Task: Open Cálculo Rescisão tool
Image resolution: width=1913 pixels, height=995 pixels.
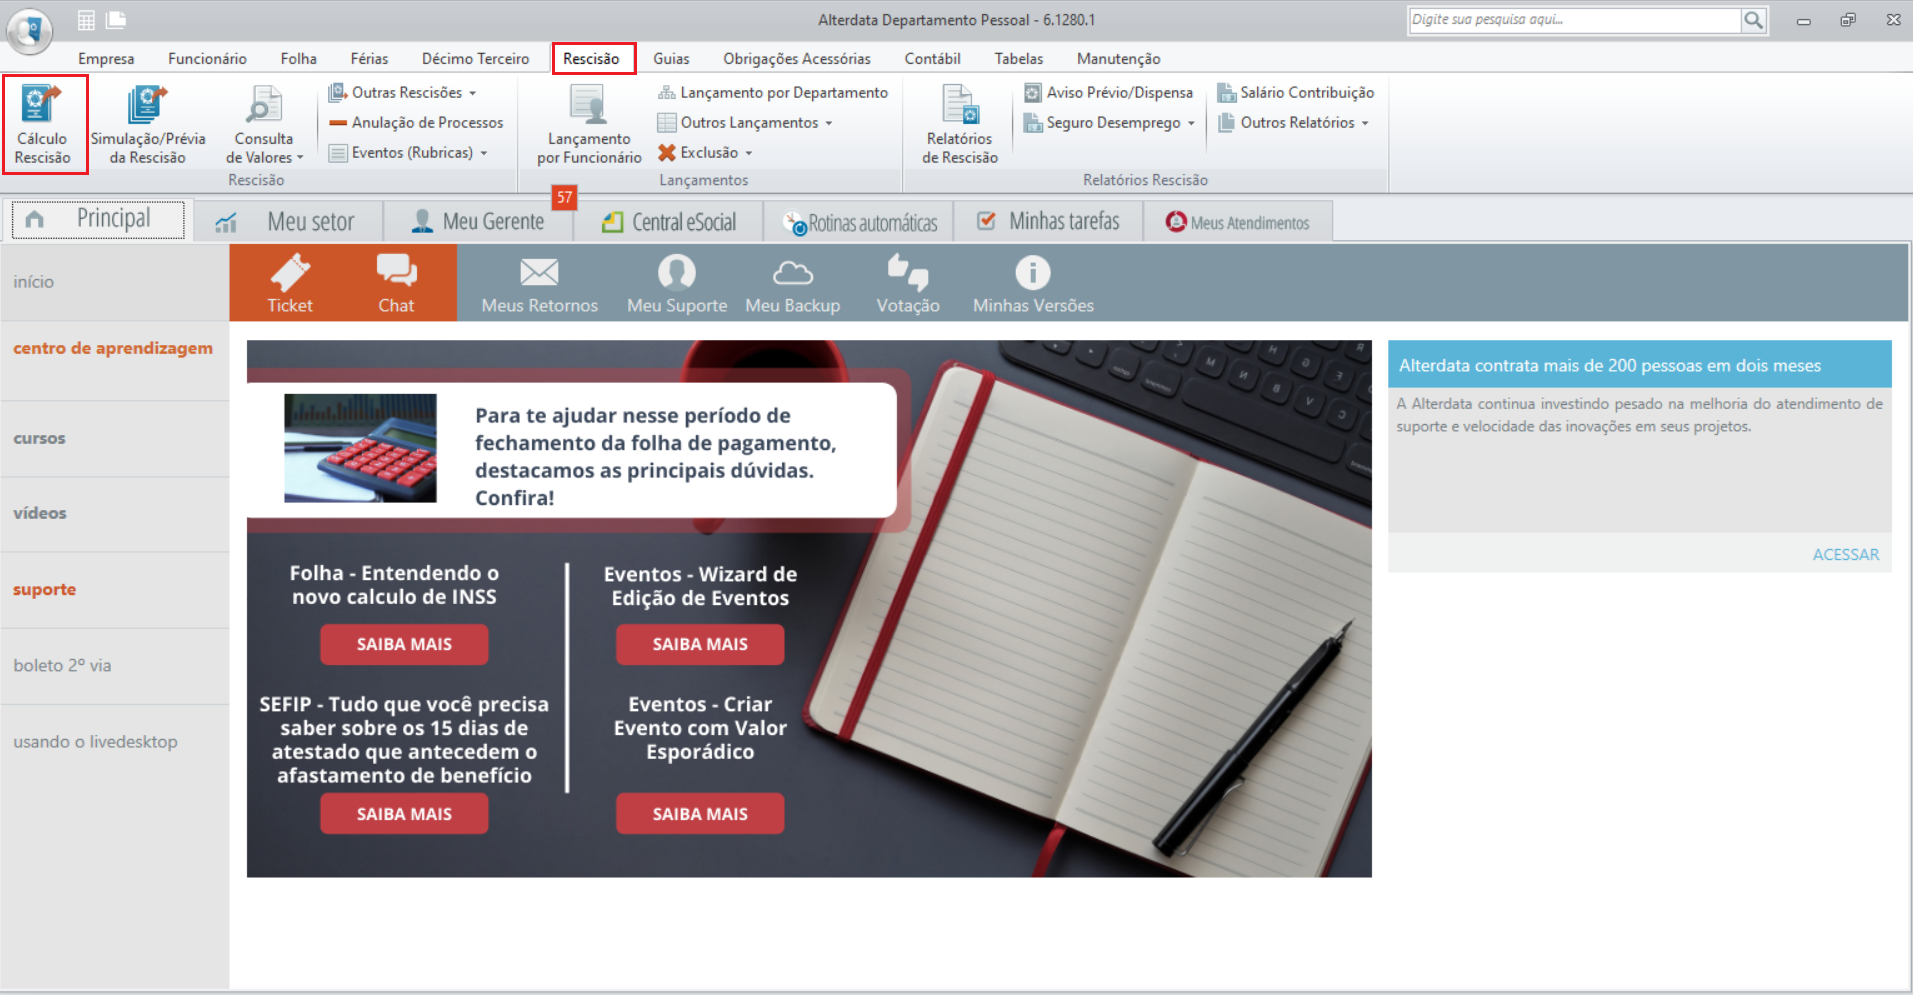Action: pos(44,125)
